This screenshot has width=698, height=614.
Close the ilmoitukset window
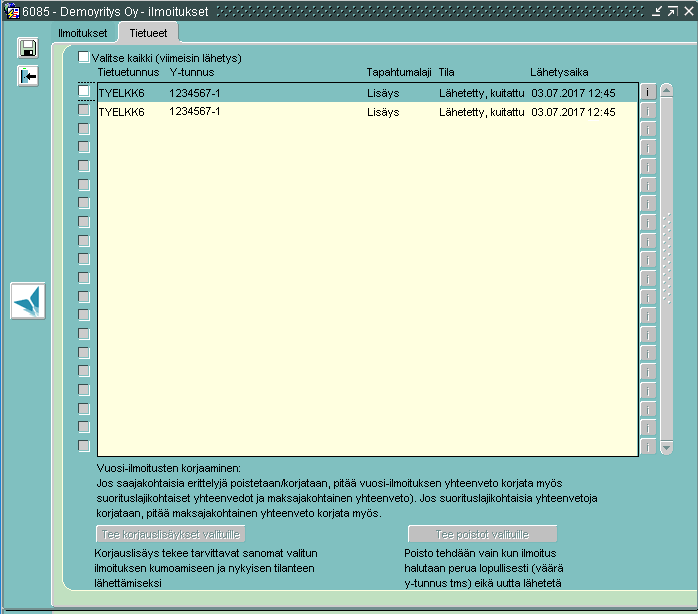689,11
